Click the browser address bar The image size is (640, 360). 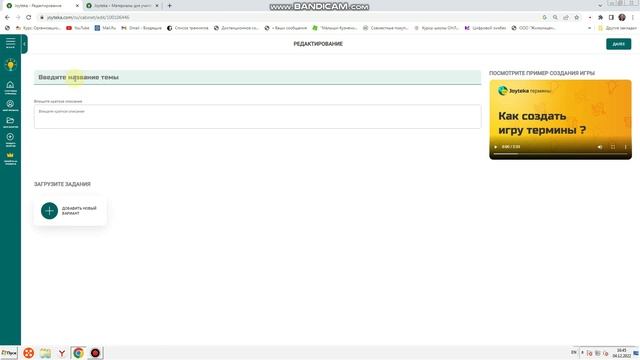coord(286,17)
